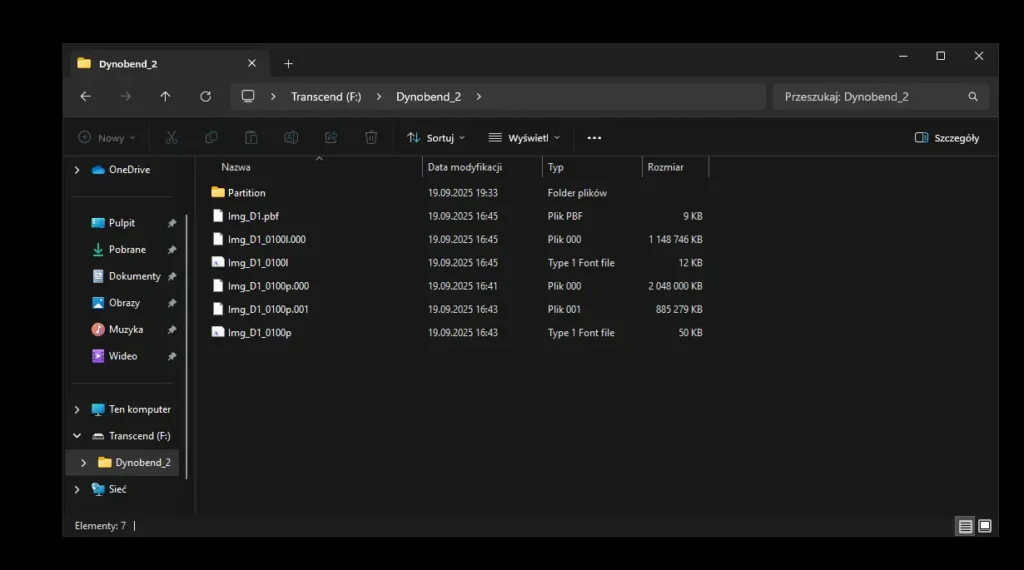Open the Wyświetl view dropdown
Image resolution: width=1024 pixels, height=570 pixels.
click(524, 138)
